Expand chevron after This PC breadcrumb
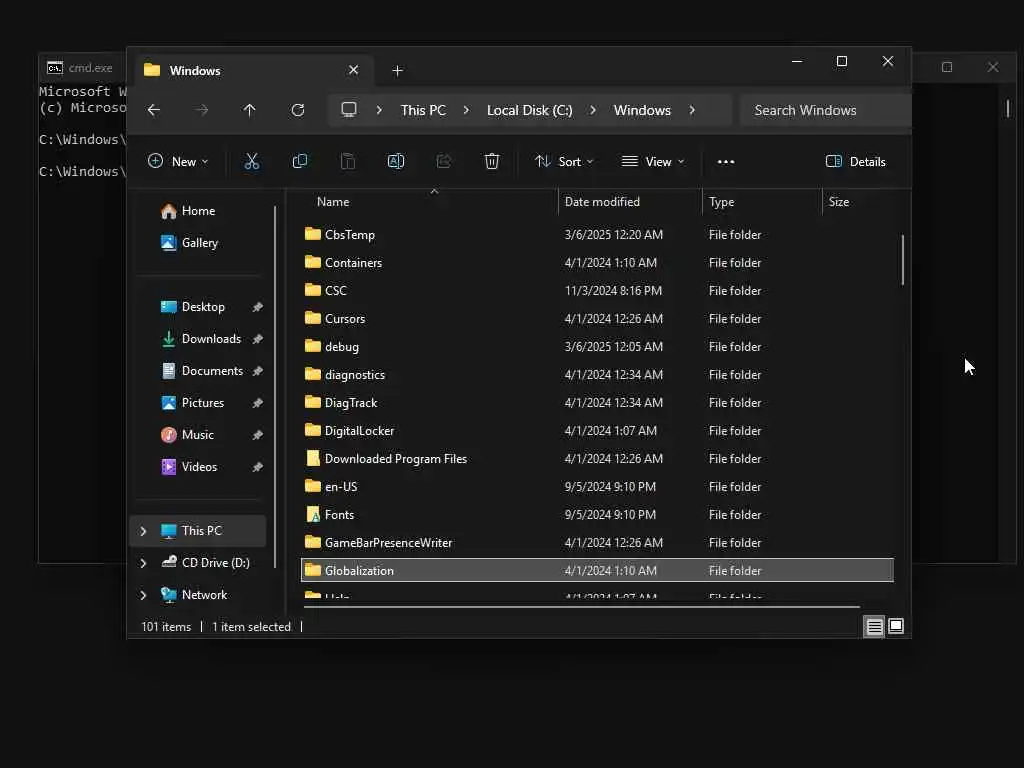1024x768 pixels. [x=466, y=110]
